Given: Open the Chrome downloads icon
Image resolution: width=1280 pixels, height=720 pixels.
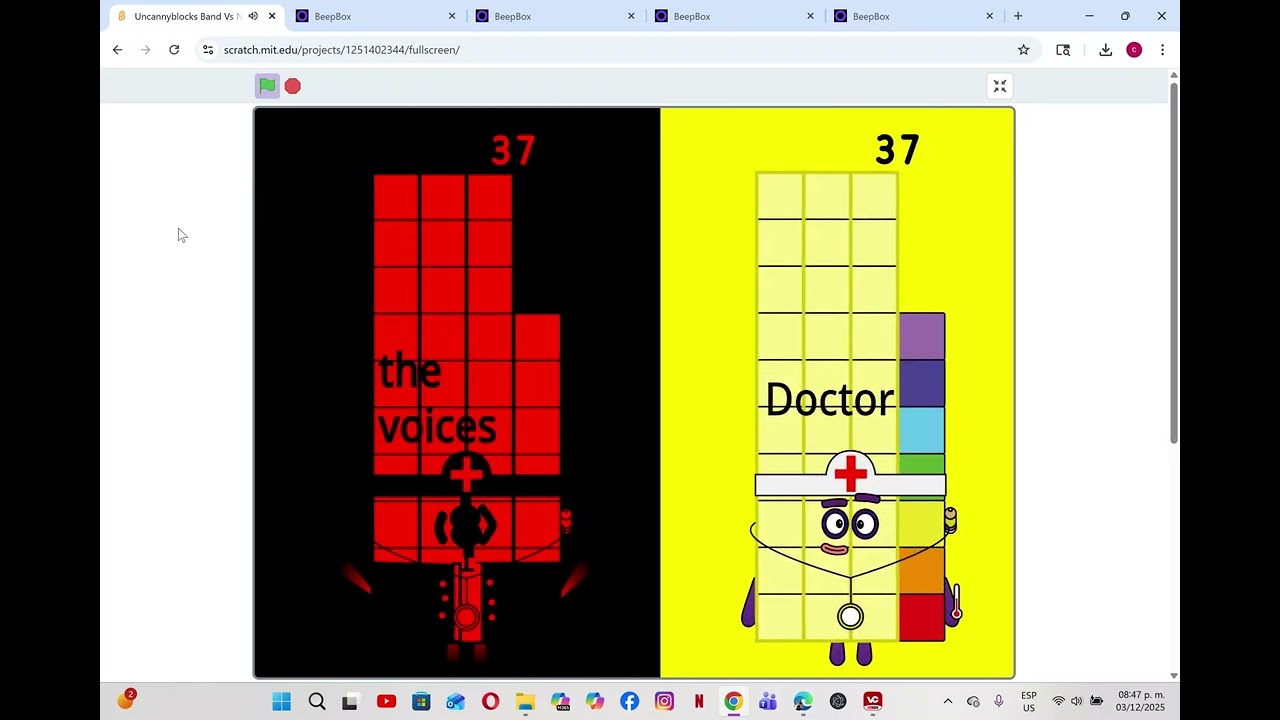Looking at the screenshot, I should (x=1106, y=50).
